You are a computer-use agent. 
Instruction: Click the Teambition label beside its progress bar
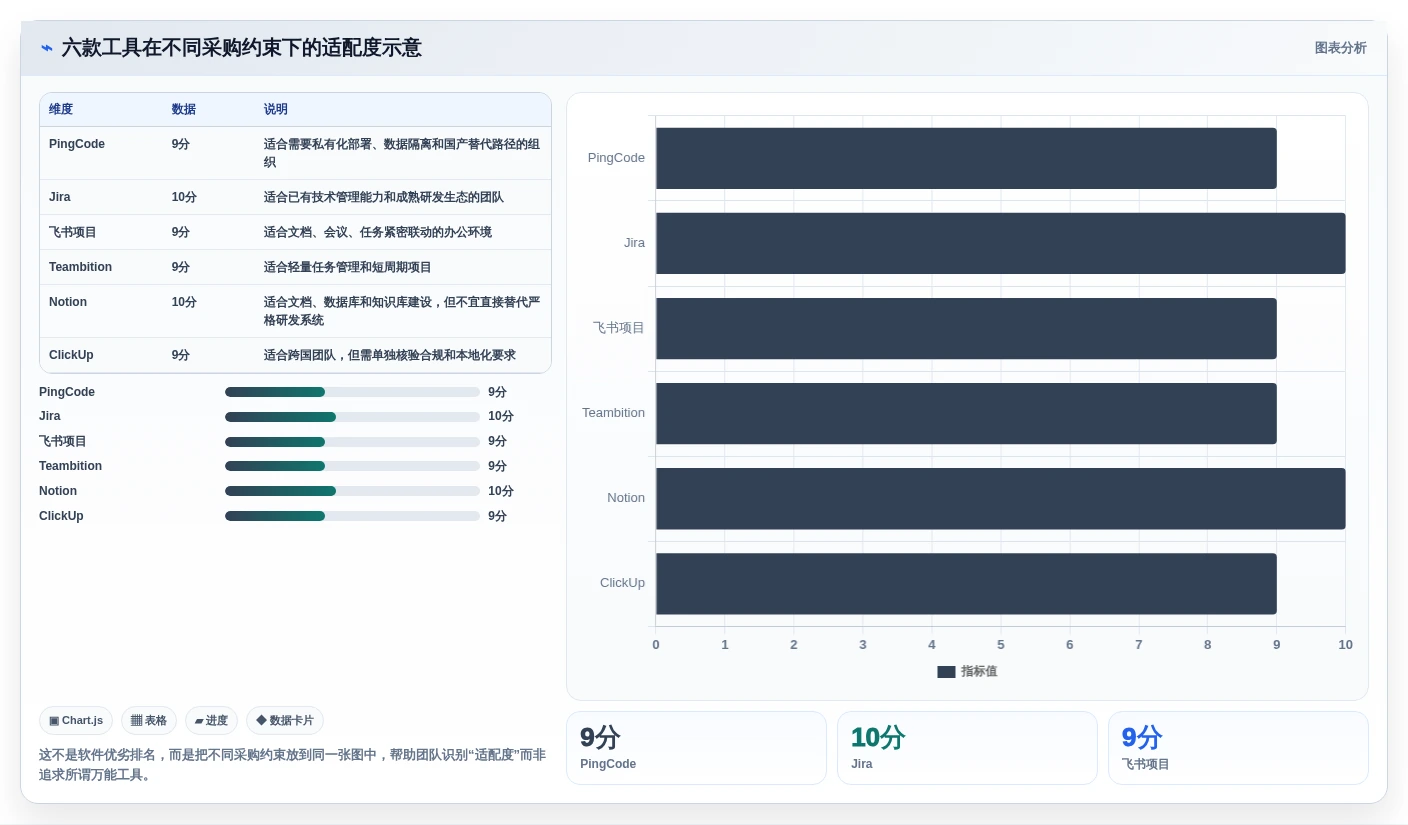70,466
